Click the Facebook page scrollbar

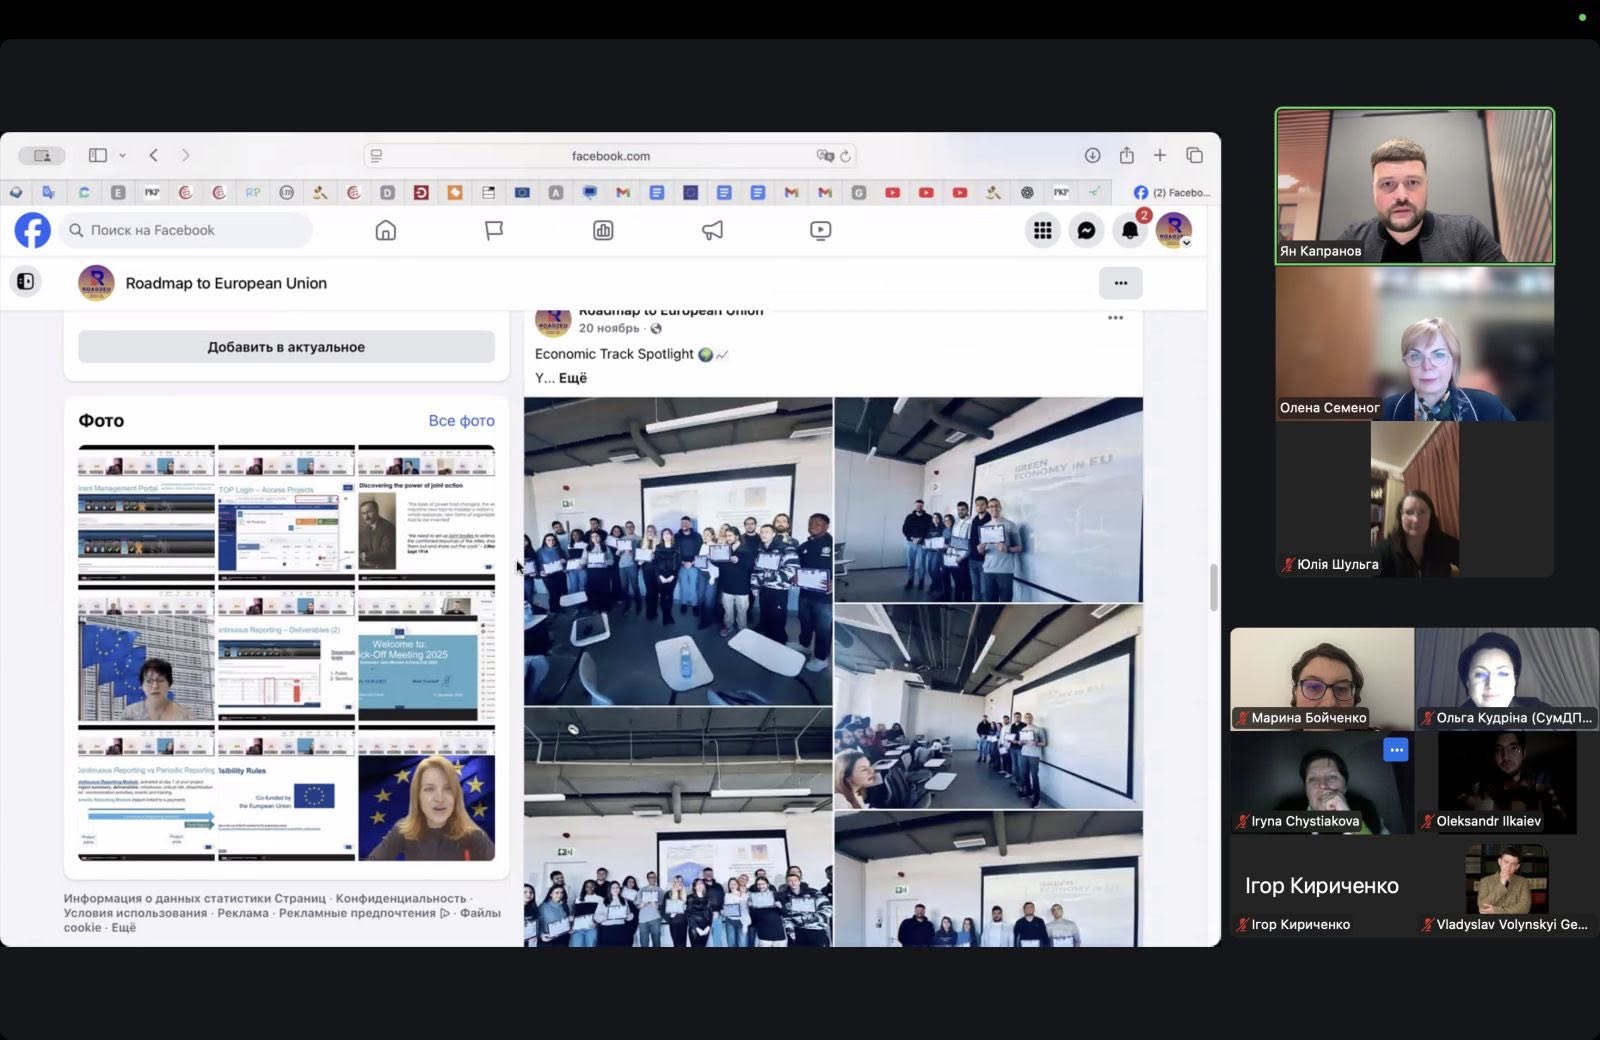pos(1213,587)
